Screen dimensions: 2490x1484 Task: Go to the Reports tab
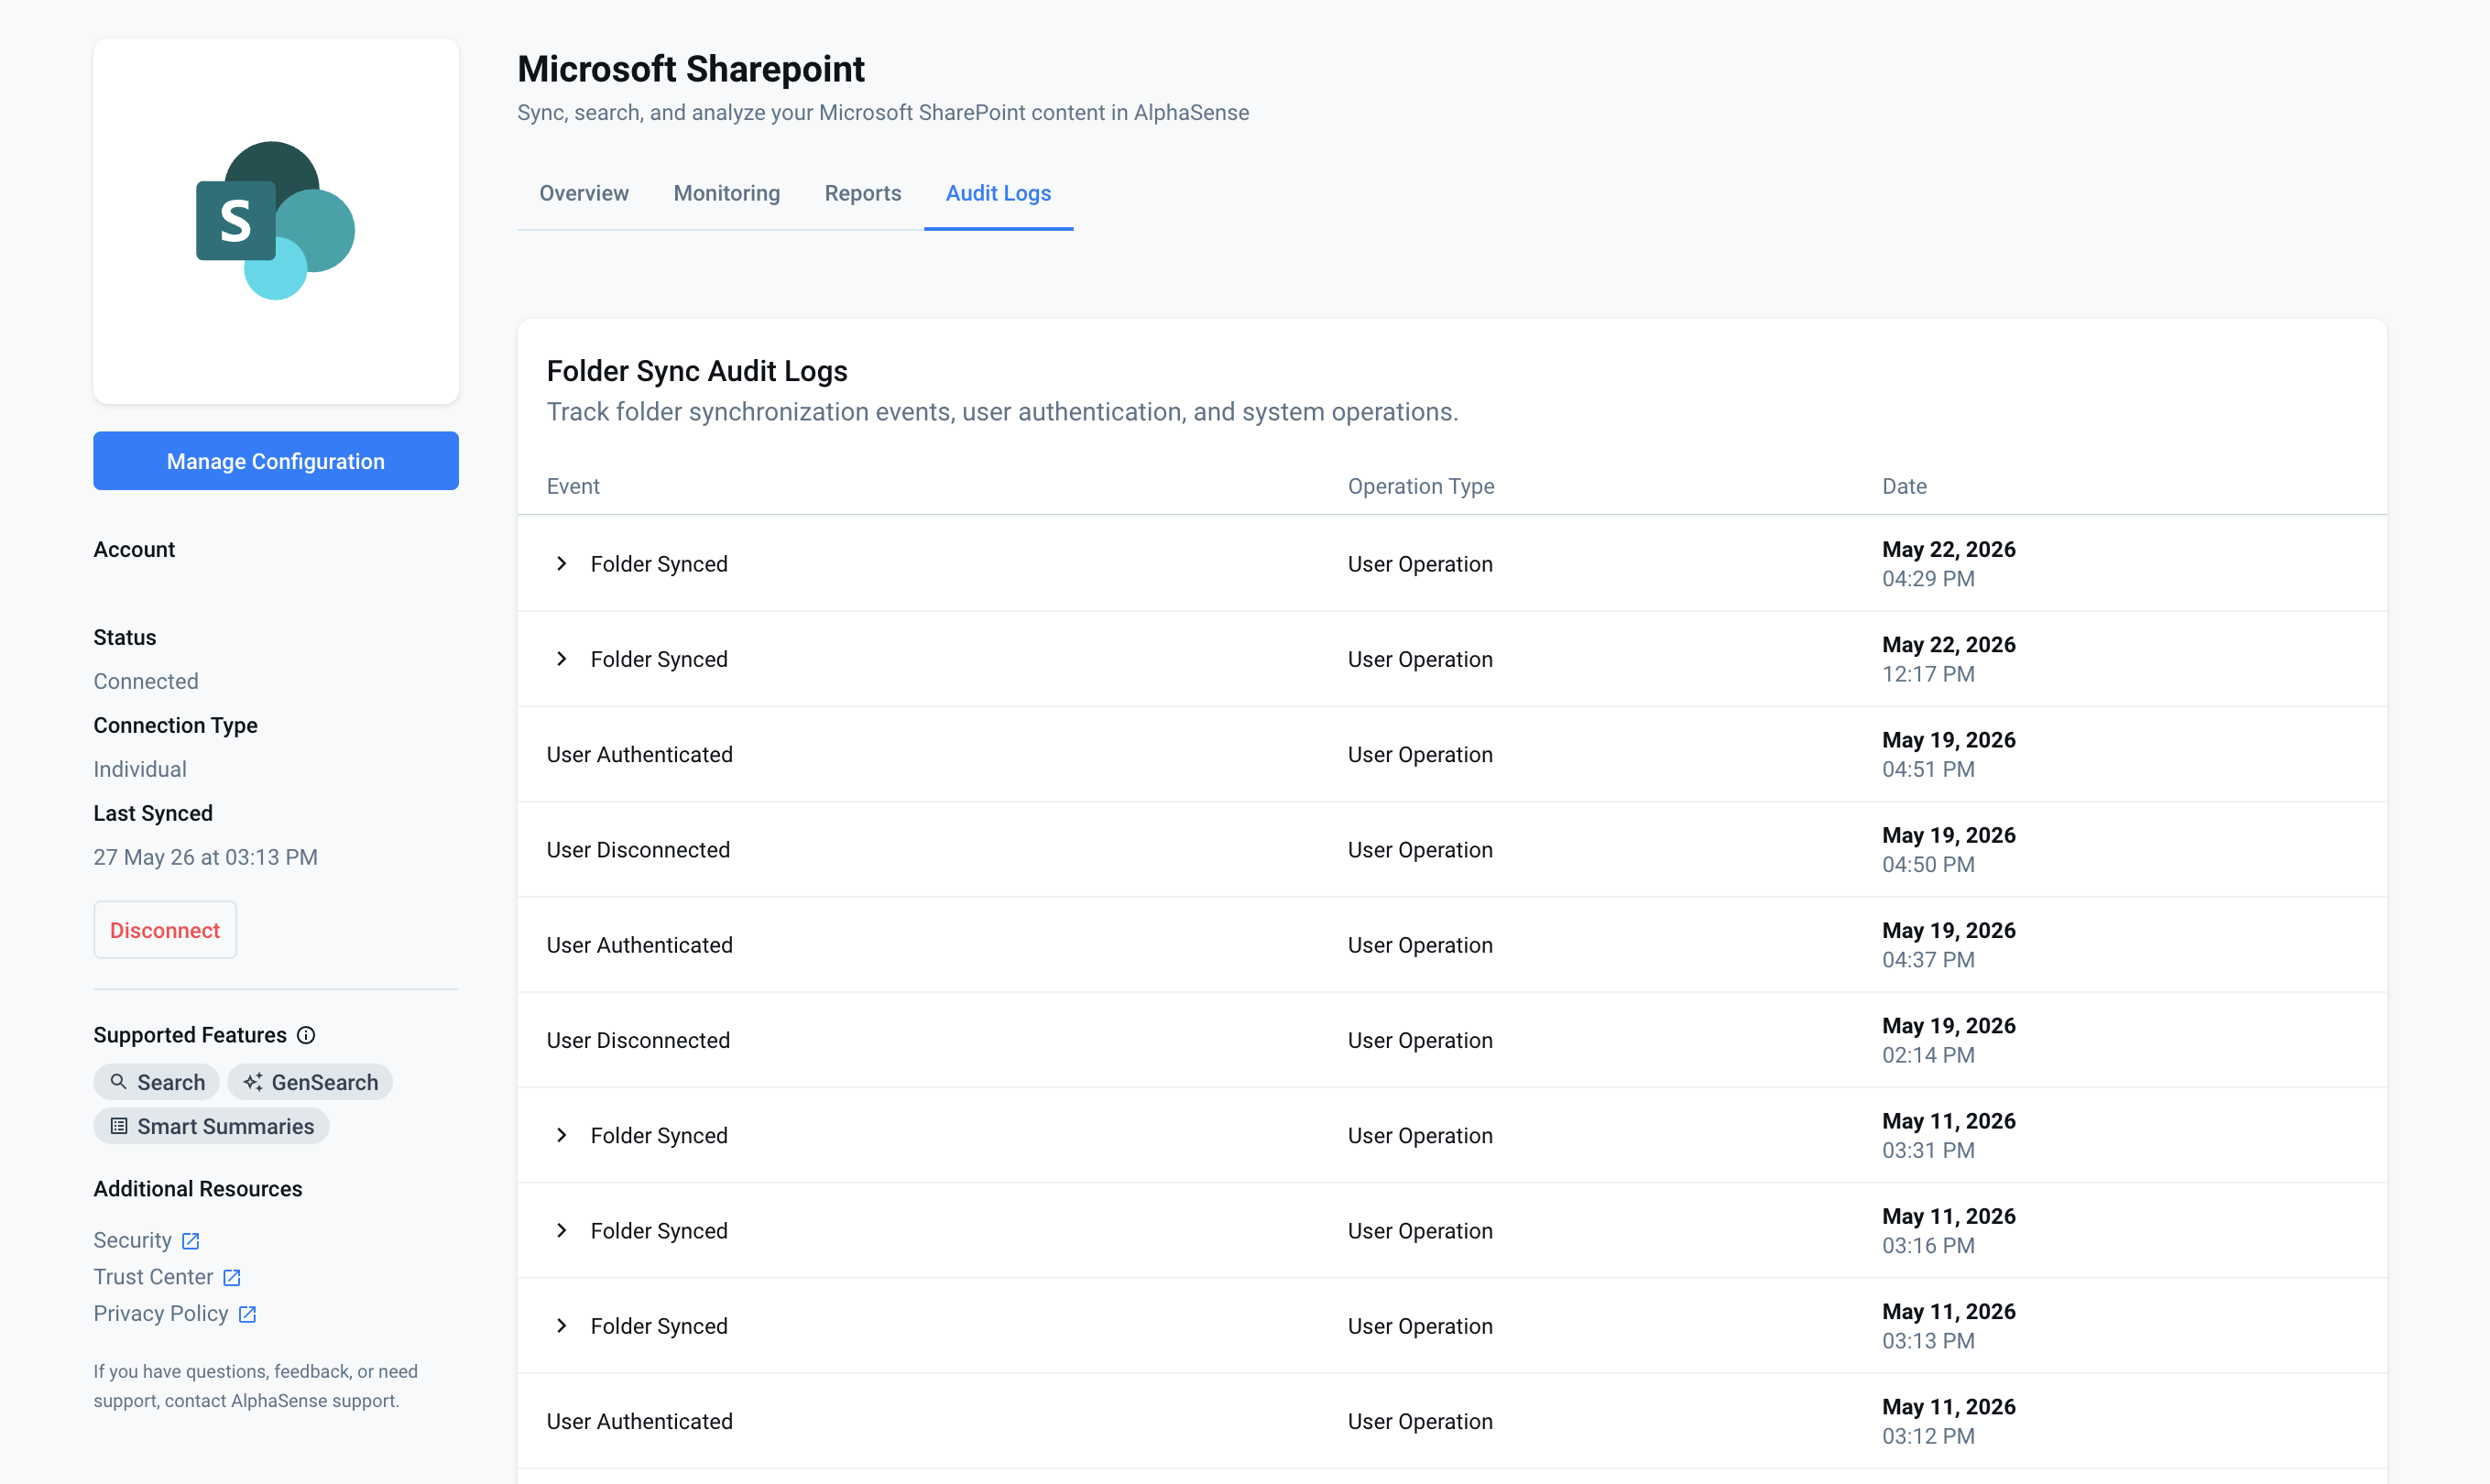click(x=863, y=193)
